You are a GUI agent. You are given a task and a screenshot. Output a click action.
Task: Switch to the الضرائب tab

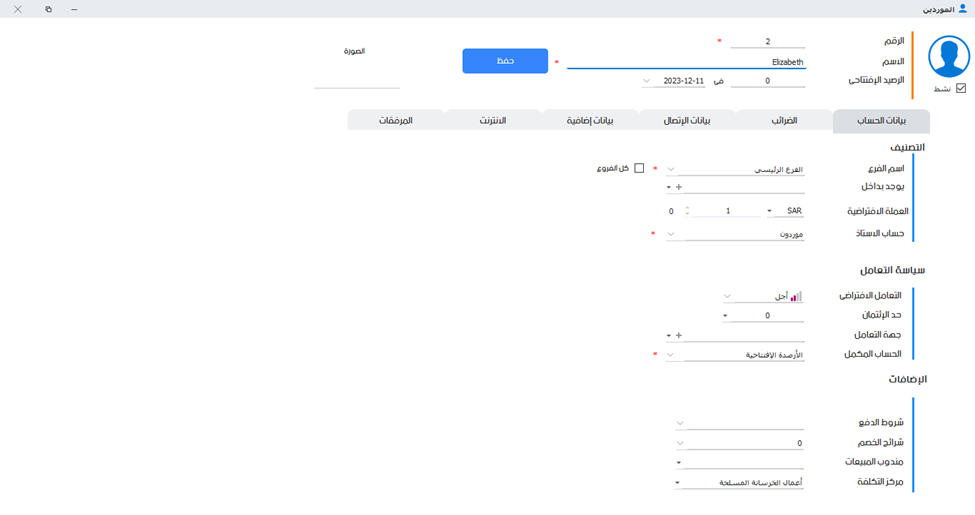pyautogui.click(x=783, y=120)
